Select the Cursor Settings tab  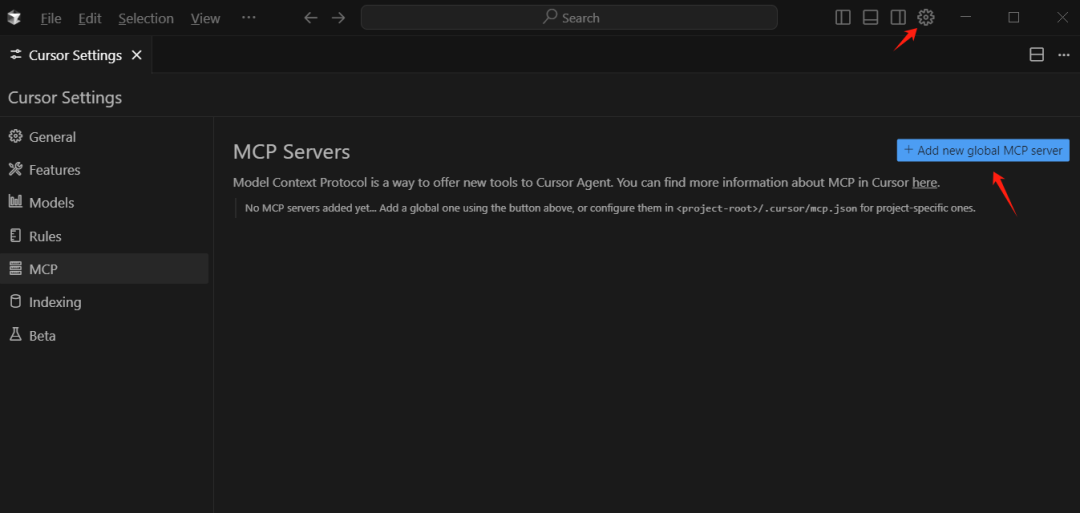76,55
